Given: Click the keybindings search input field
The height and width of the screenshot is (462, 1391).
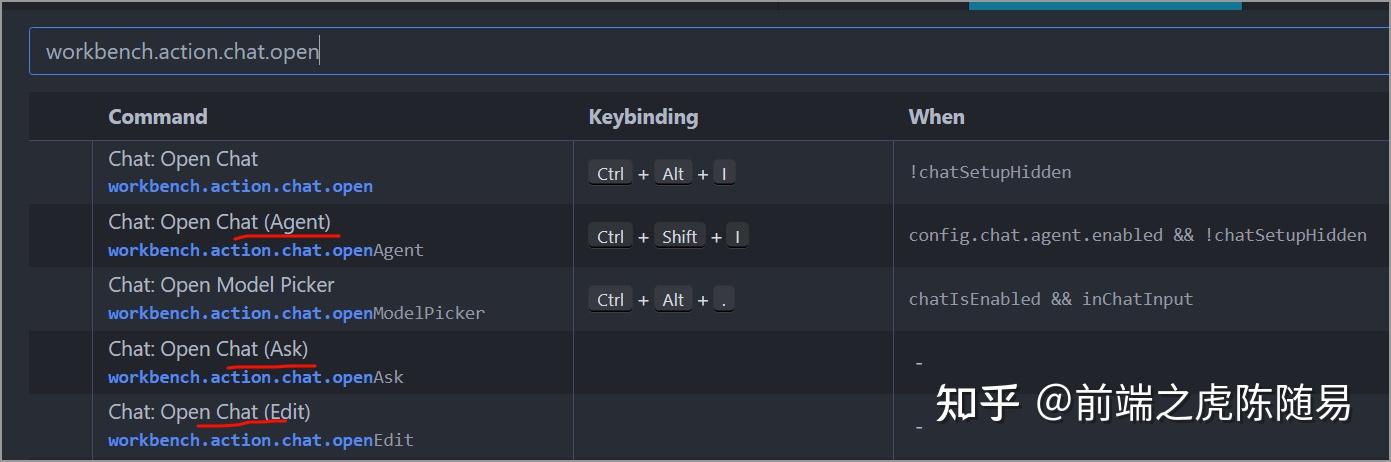Looking at the screenshot, I should (700, 52).
